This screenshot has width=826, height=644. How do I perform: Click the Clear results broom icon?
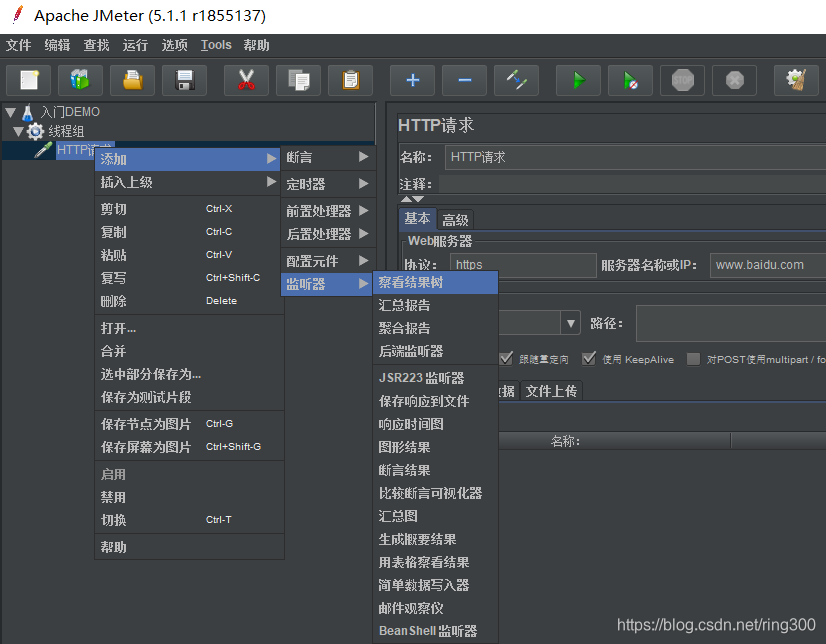coord(796,81)
